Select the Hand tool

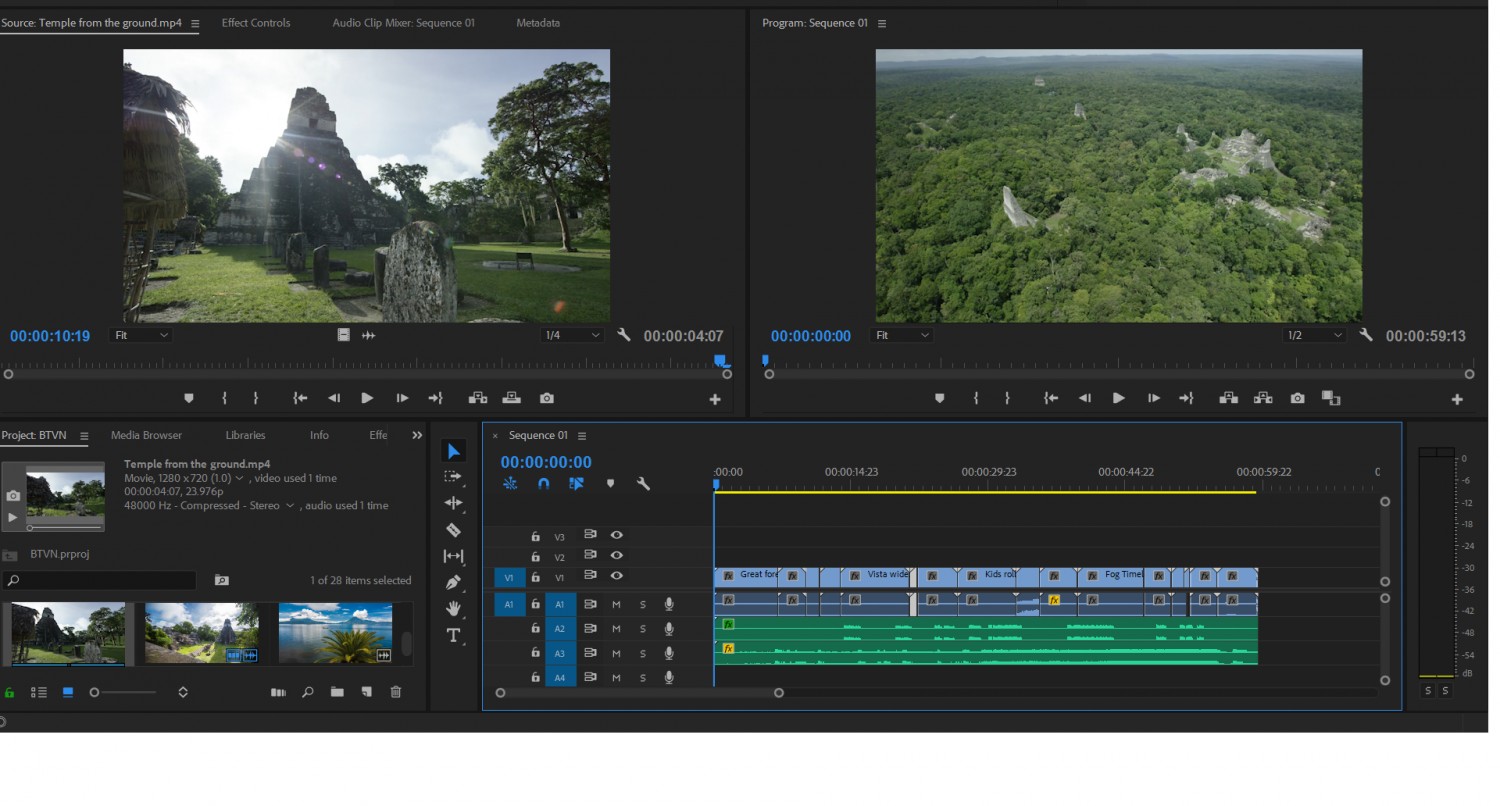click(x=453, y=608)
